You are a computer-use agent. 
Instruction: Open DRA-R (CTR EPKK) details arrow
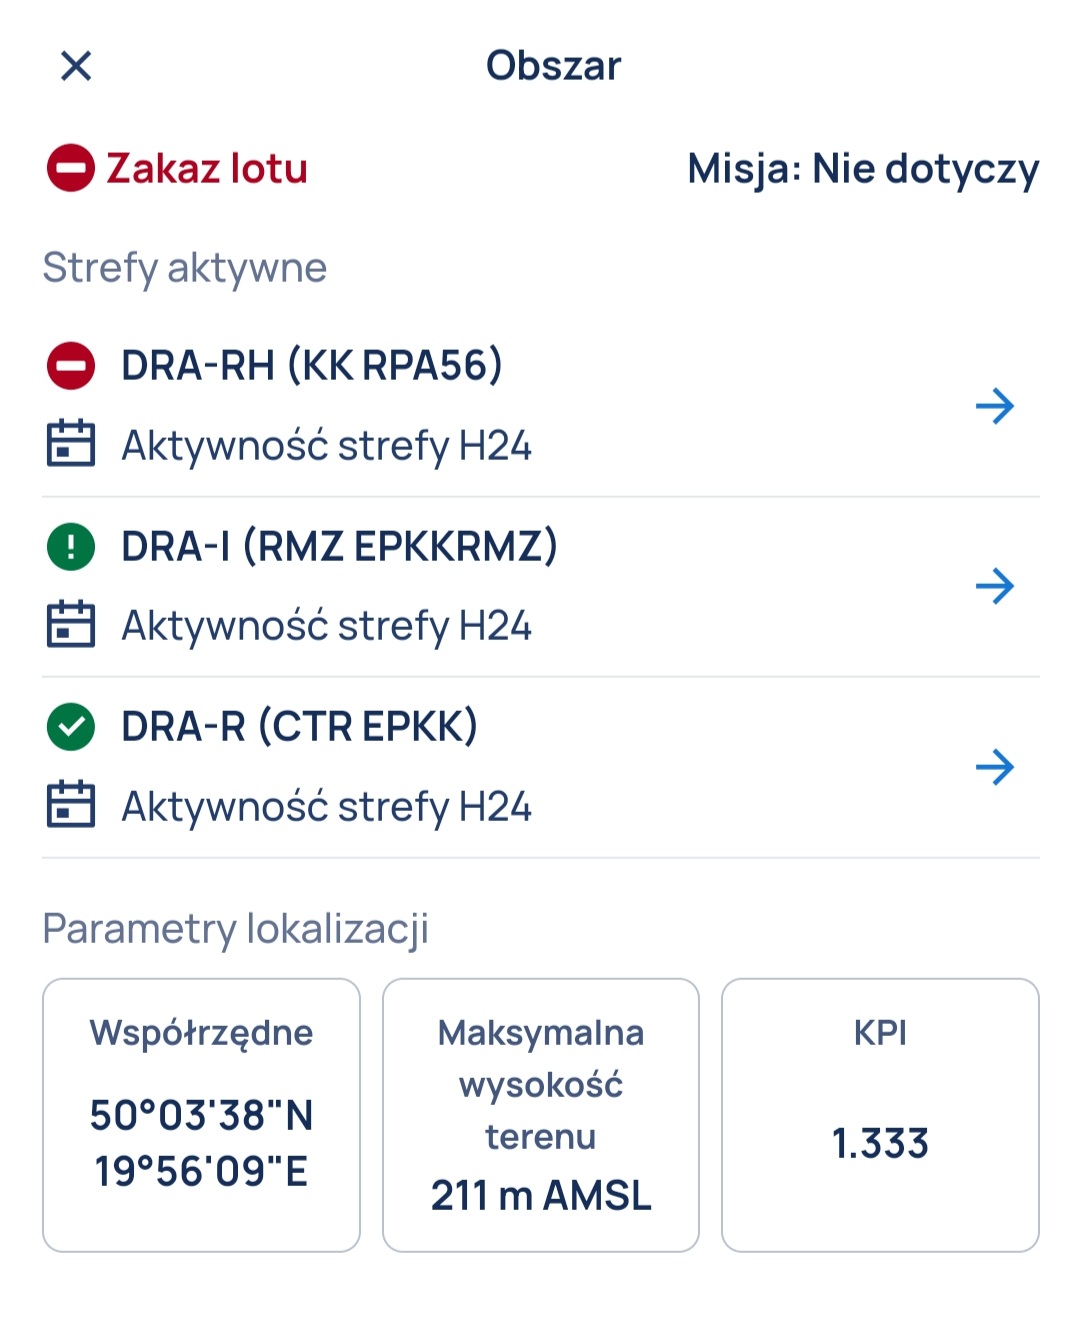[x=995, y=767]
